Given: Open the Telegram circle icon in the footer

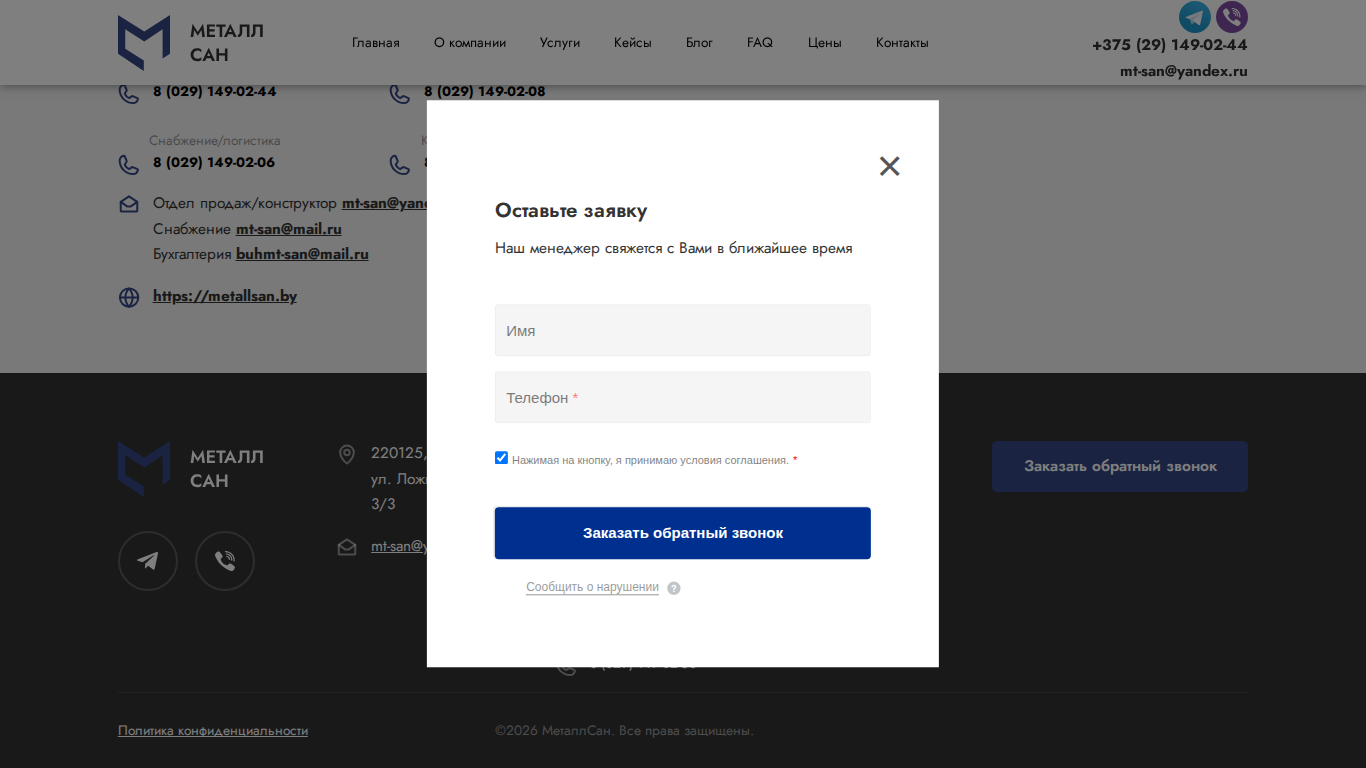Looking at the screenshot, I should point(148,561).
